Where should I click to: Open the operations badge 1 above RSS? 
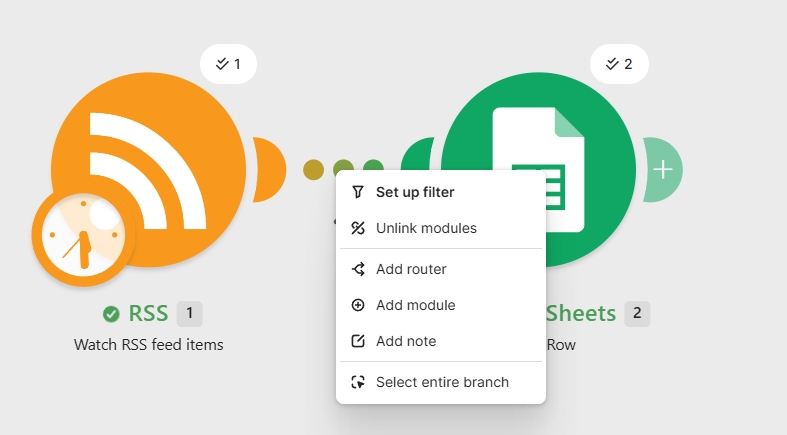click(x=228, y=64)
